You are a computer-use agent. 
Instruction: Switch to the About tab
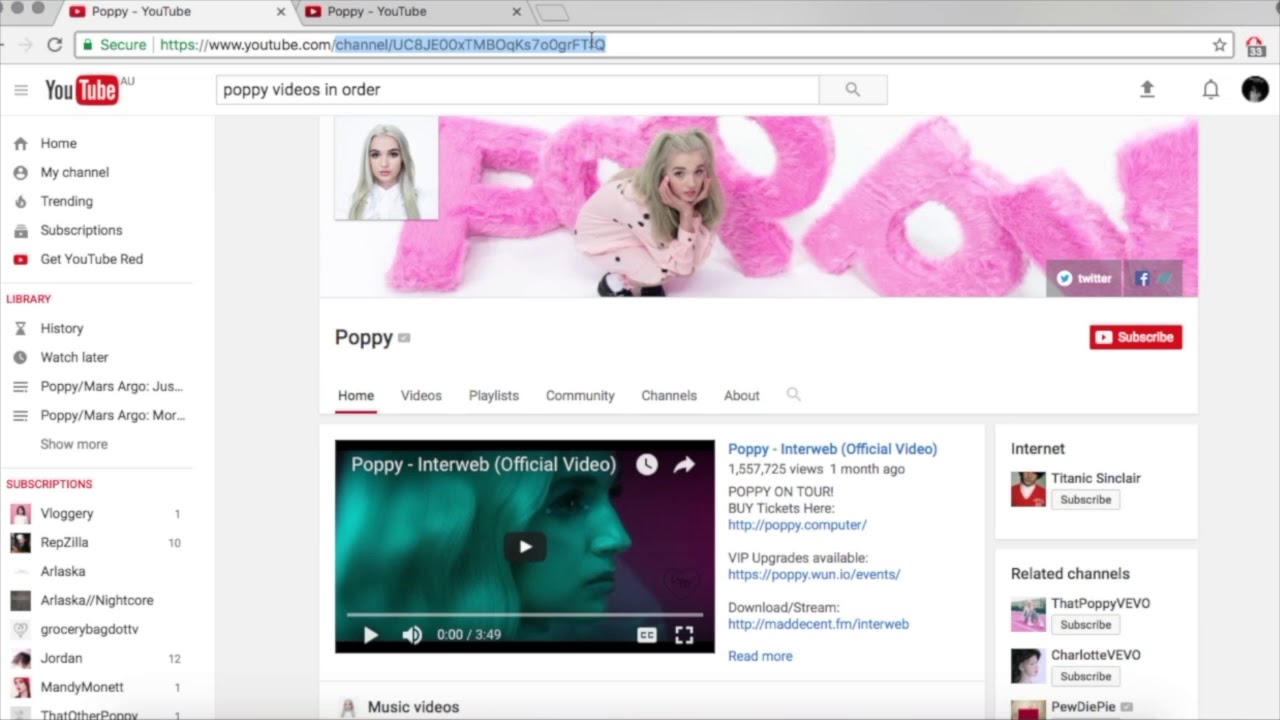742,395
